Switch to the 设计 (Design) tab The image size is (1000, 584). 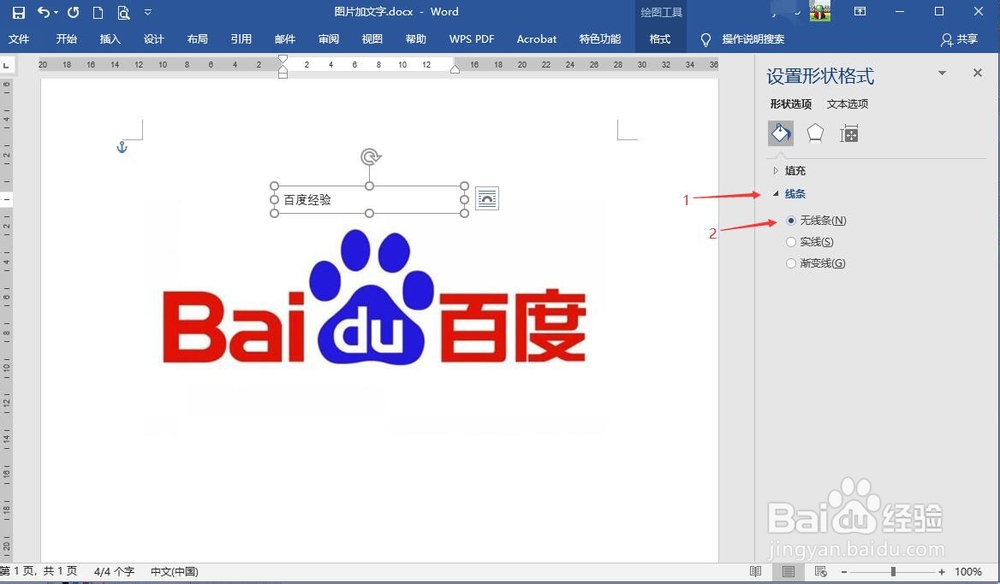pos(154,39)
